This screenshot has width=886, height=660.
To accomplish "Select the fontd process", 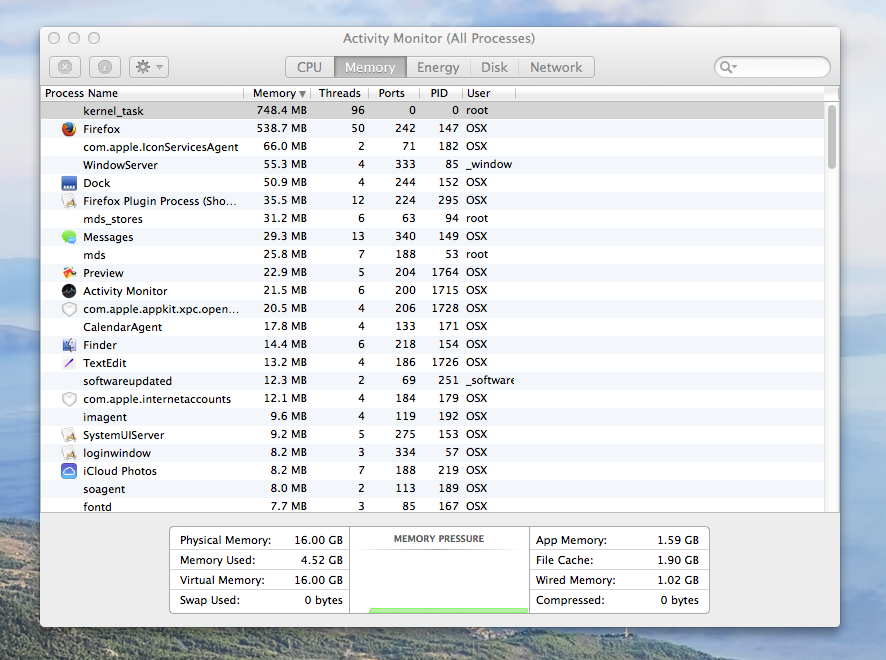I will (x=97, y=507).
